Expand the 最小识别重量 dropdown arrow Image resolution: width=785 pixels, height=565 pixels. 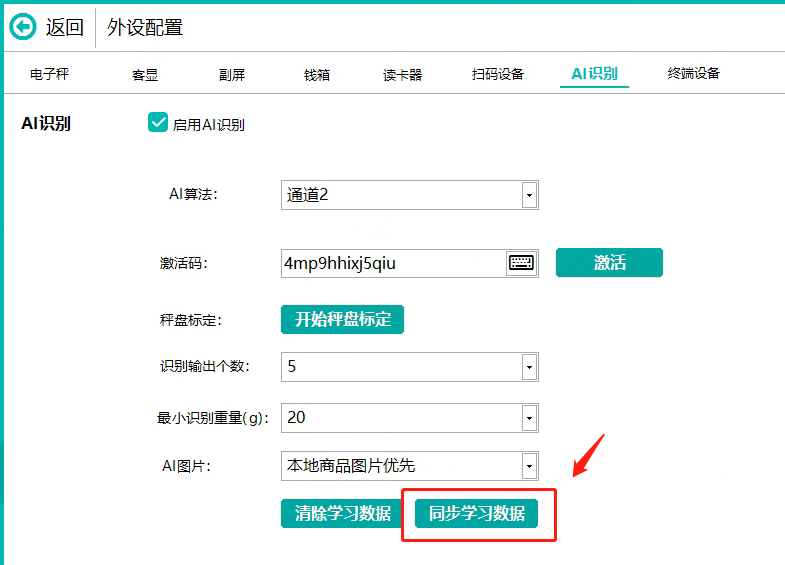click(529, 418)
